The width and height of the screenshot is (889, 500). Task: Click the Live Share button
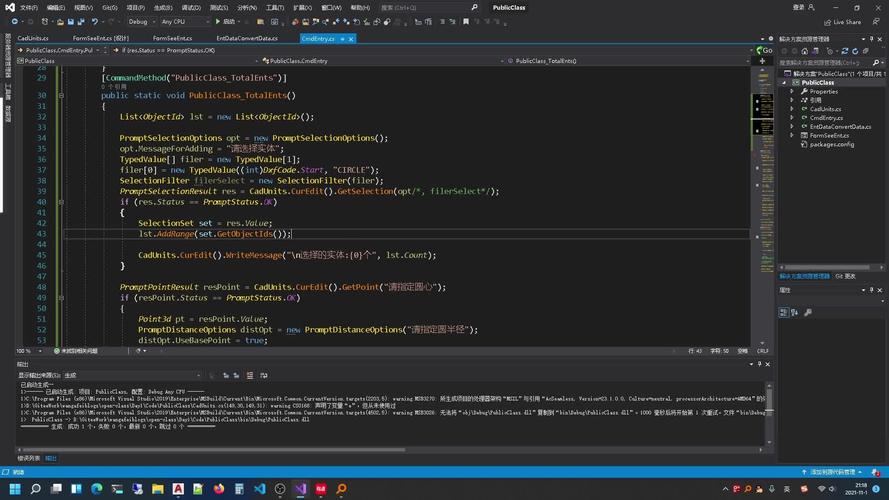pyautogui.click(x=843, y=22)
